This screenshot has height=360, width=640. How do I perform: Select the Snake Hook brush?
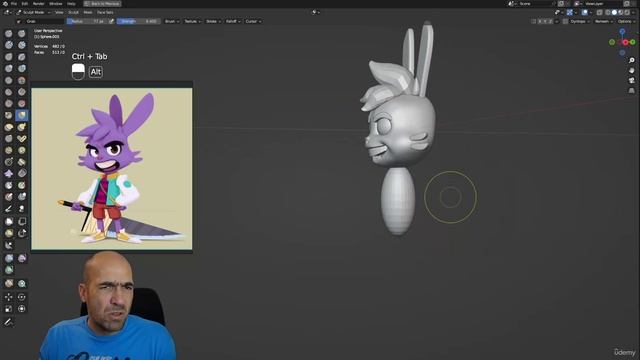[22, 127]
